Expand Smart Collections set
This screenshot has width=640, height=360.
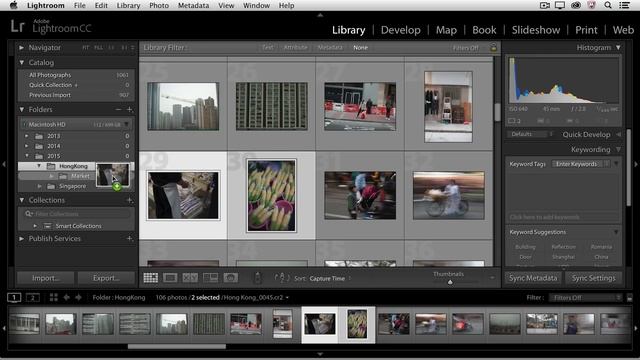pos(35,226)
